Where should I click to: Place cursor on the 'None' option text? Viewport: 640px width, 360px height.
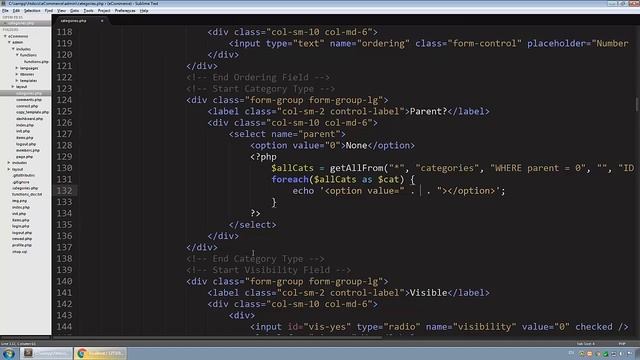click(356, 145)
